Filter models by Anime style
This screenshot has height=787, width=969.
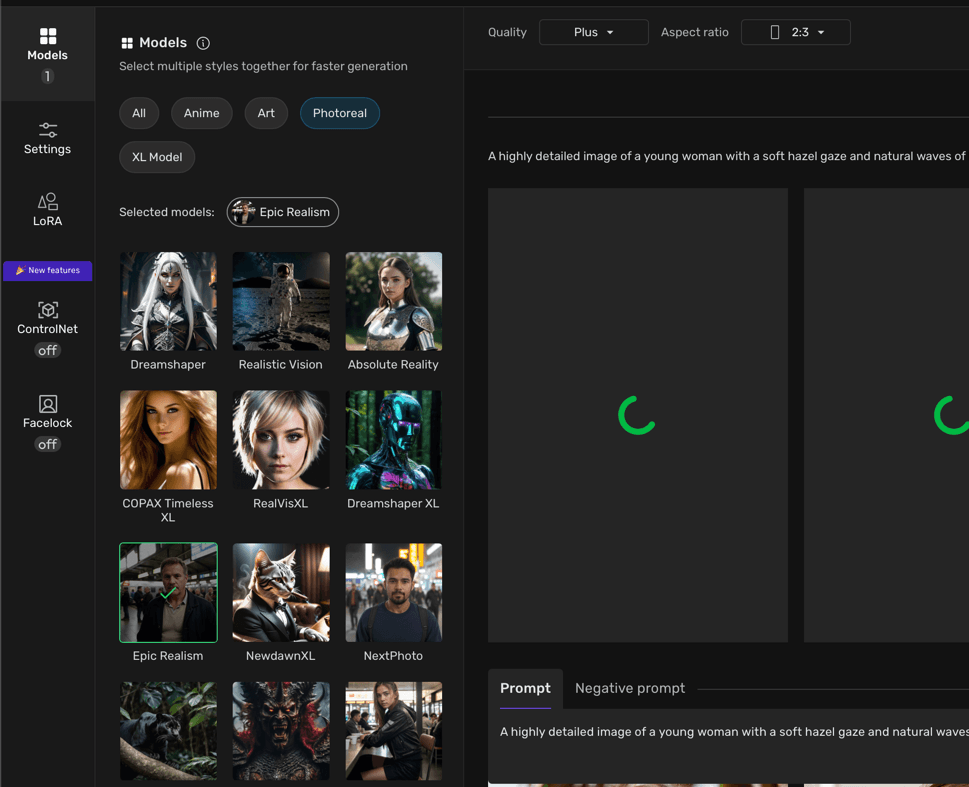coord(201,113)
